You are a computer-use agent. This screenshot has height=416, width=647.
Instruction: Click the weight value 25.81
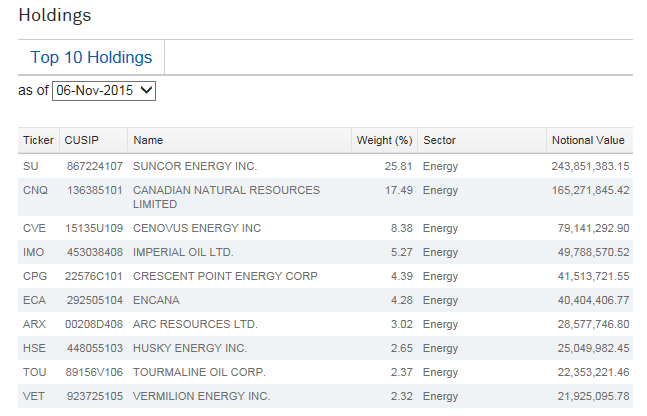point(399,166)
